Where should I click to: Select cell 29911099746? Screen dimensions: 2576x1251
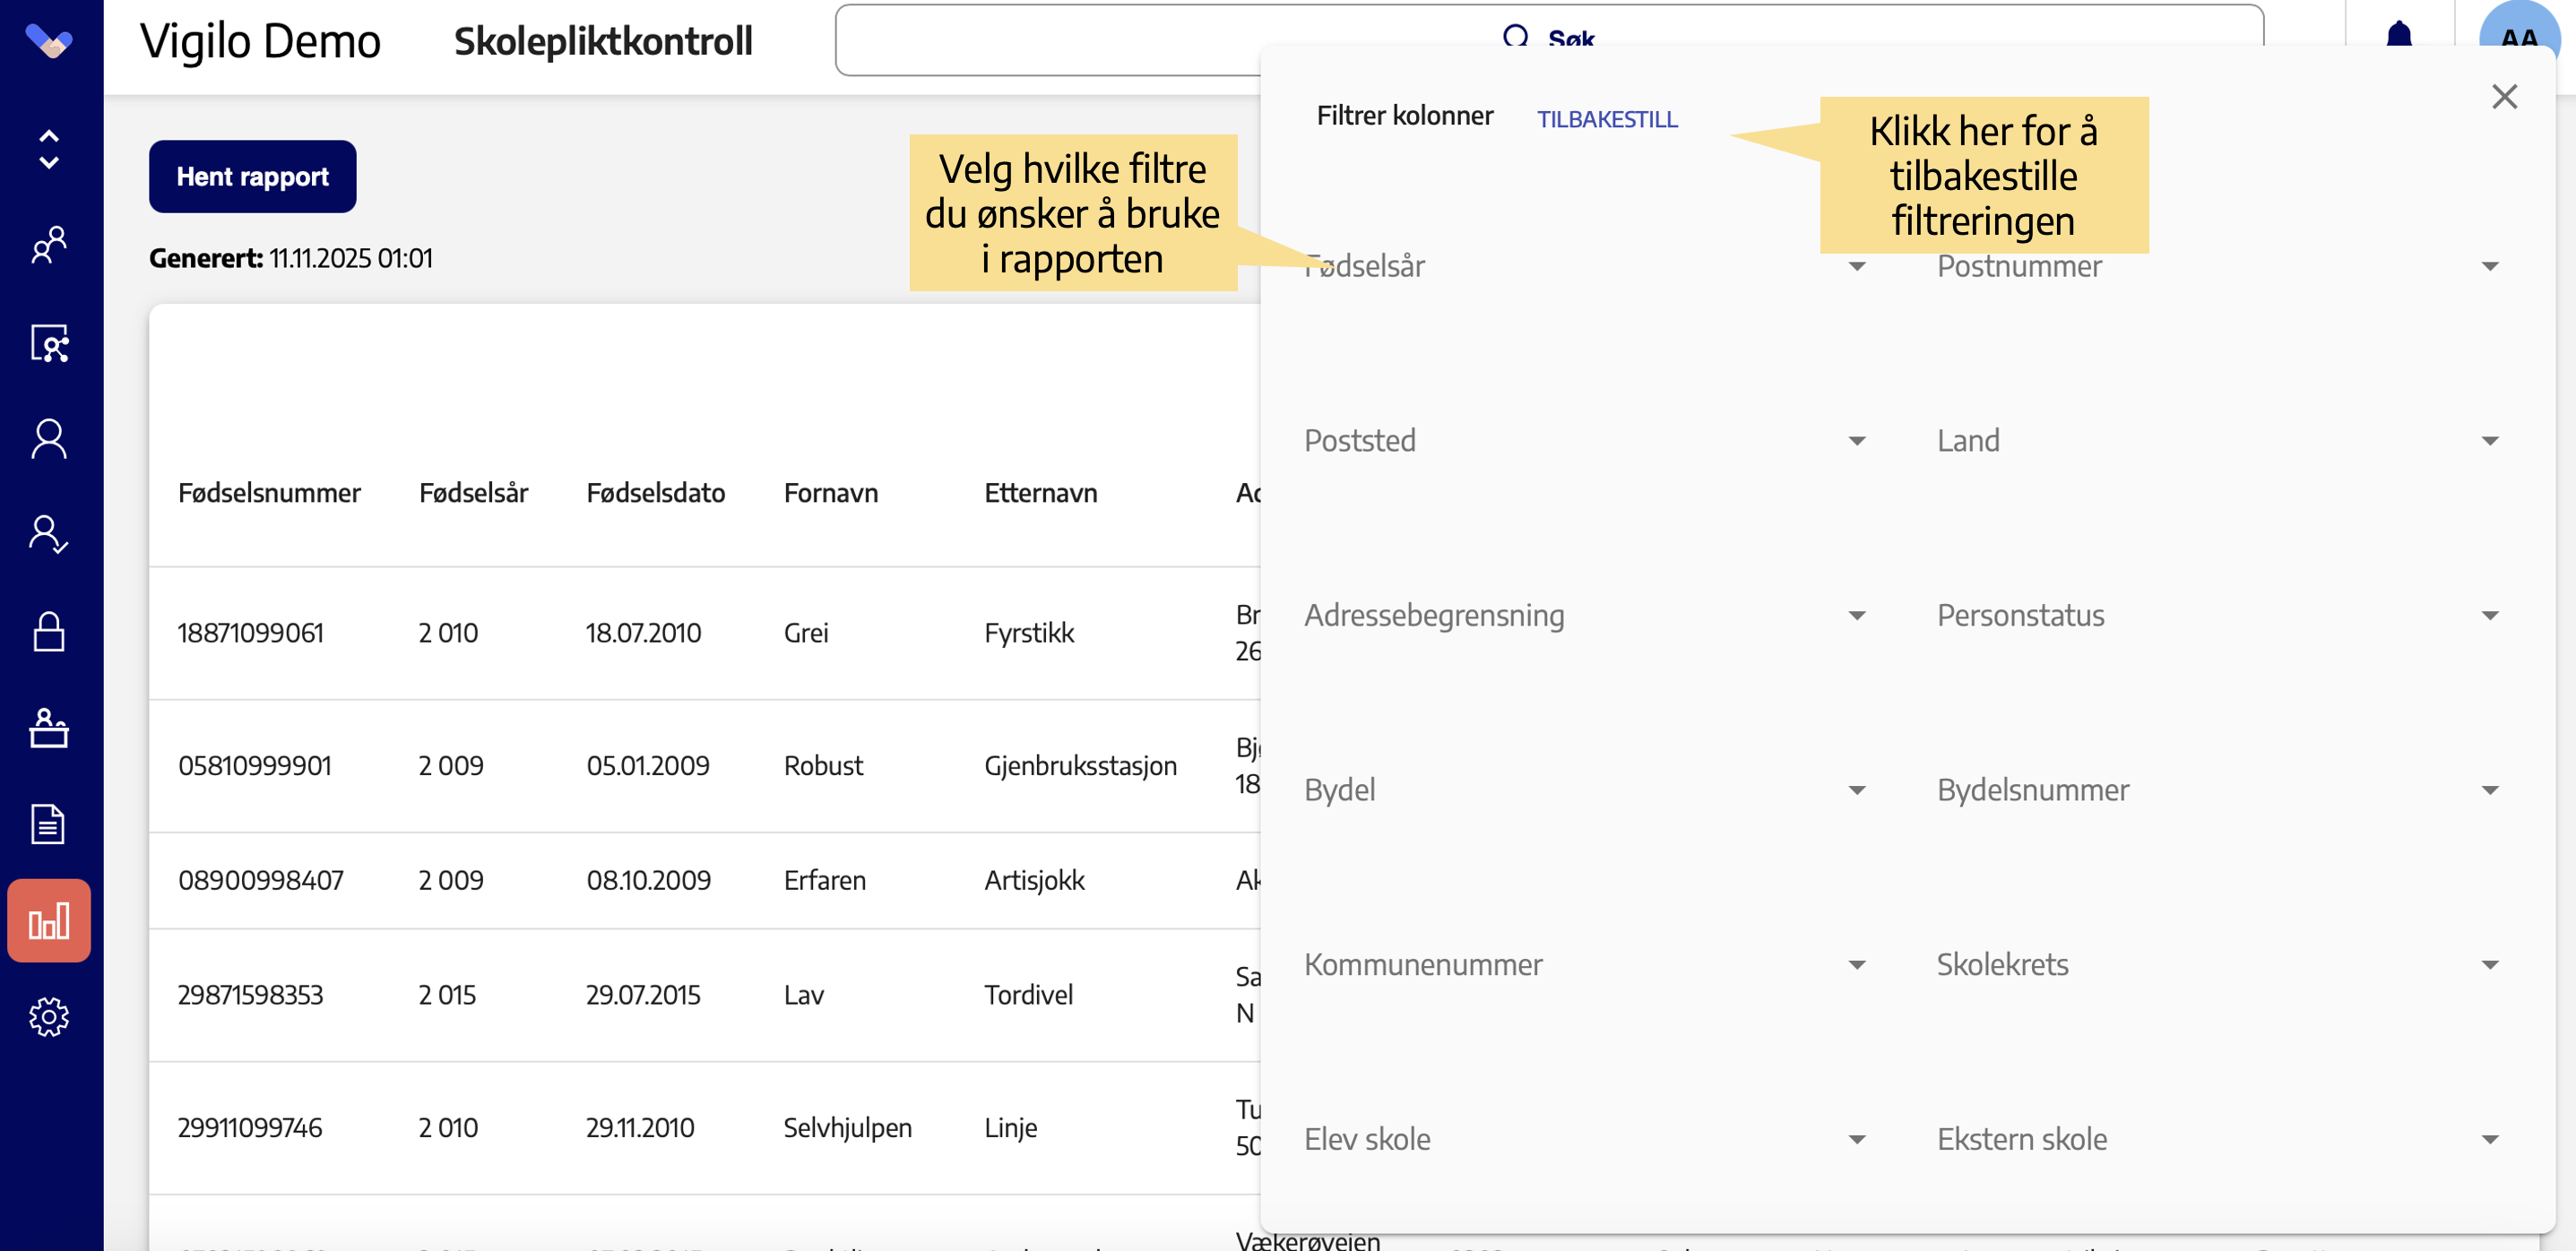coord(250,1128)
